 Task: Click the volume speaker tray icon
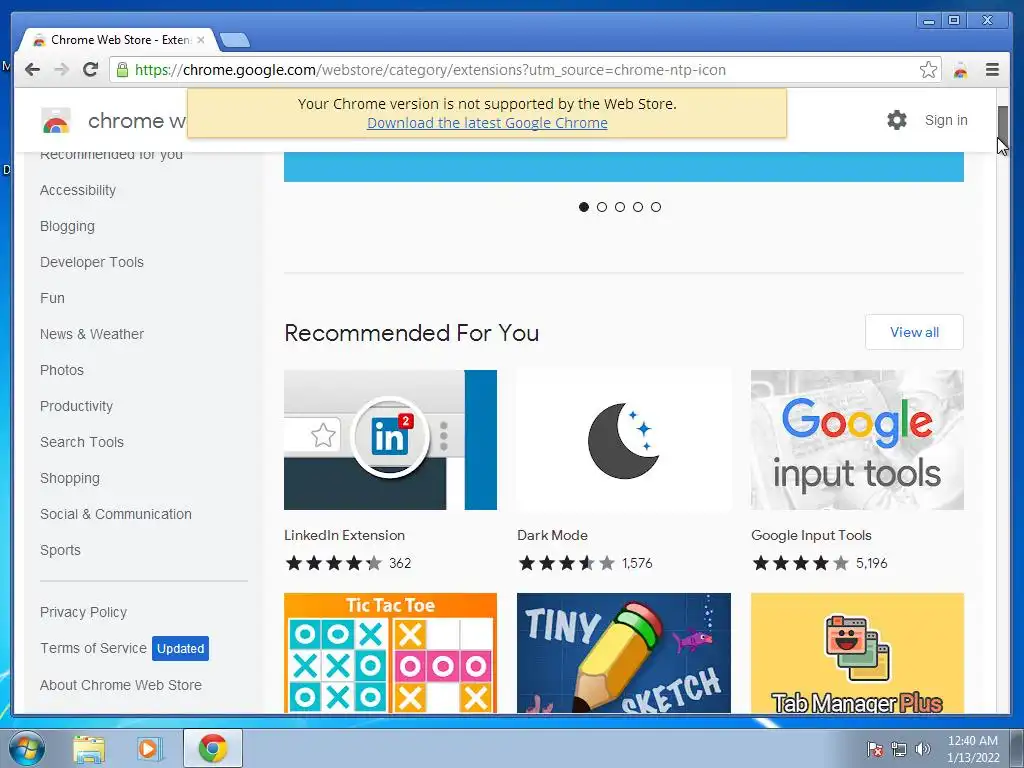coord(923,749)
